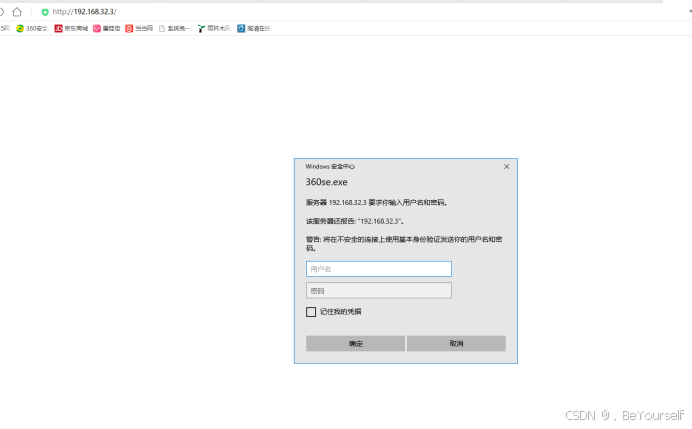Screen dimensions: 692x429
Task: Open the 360安全 bookmark
Action: click(x=32, y=28)
